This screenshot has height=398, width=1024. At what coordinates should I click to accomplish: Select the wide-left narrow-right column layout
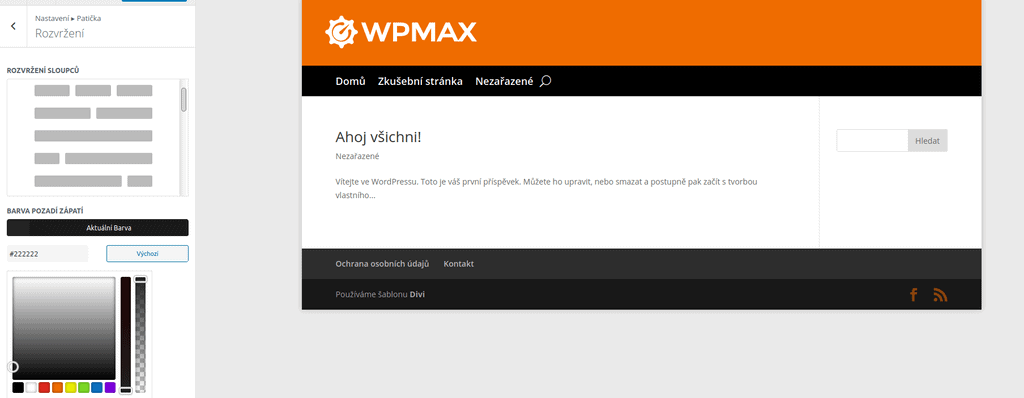tap(93, 181)
